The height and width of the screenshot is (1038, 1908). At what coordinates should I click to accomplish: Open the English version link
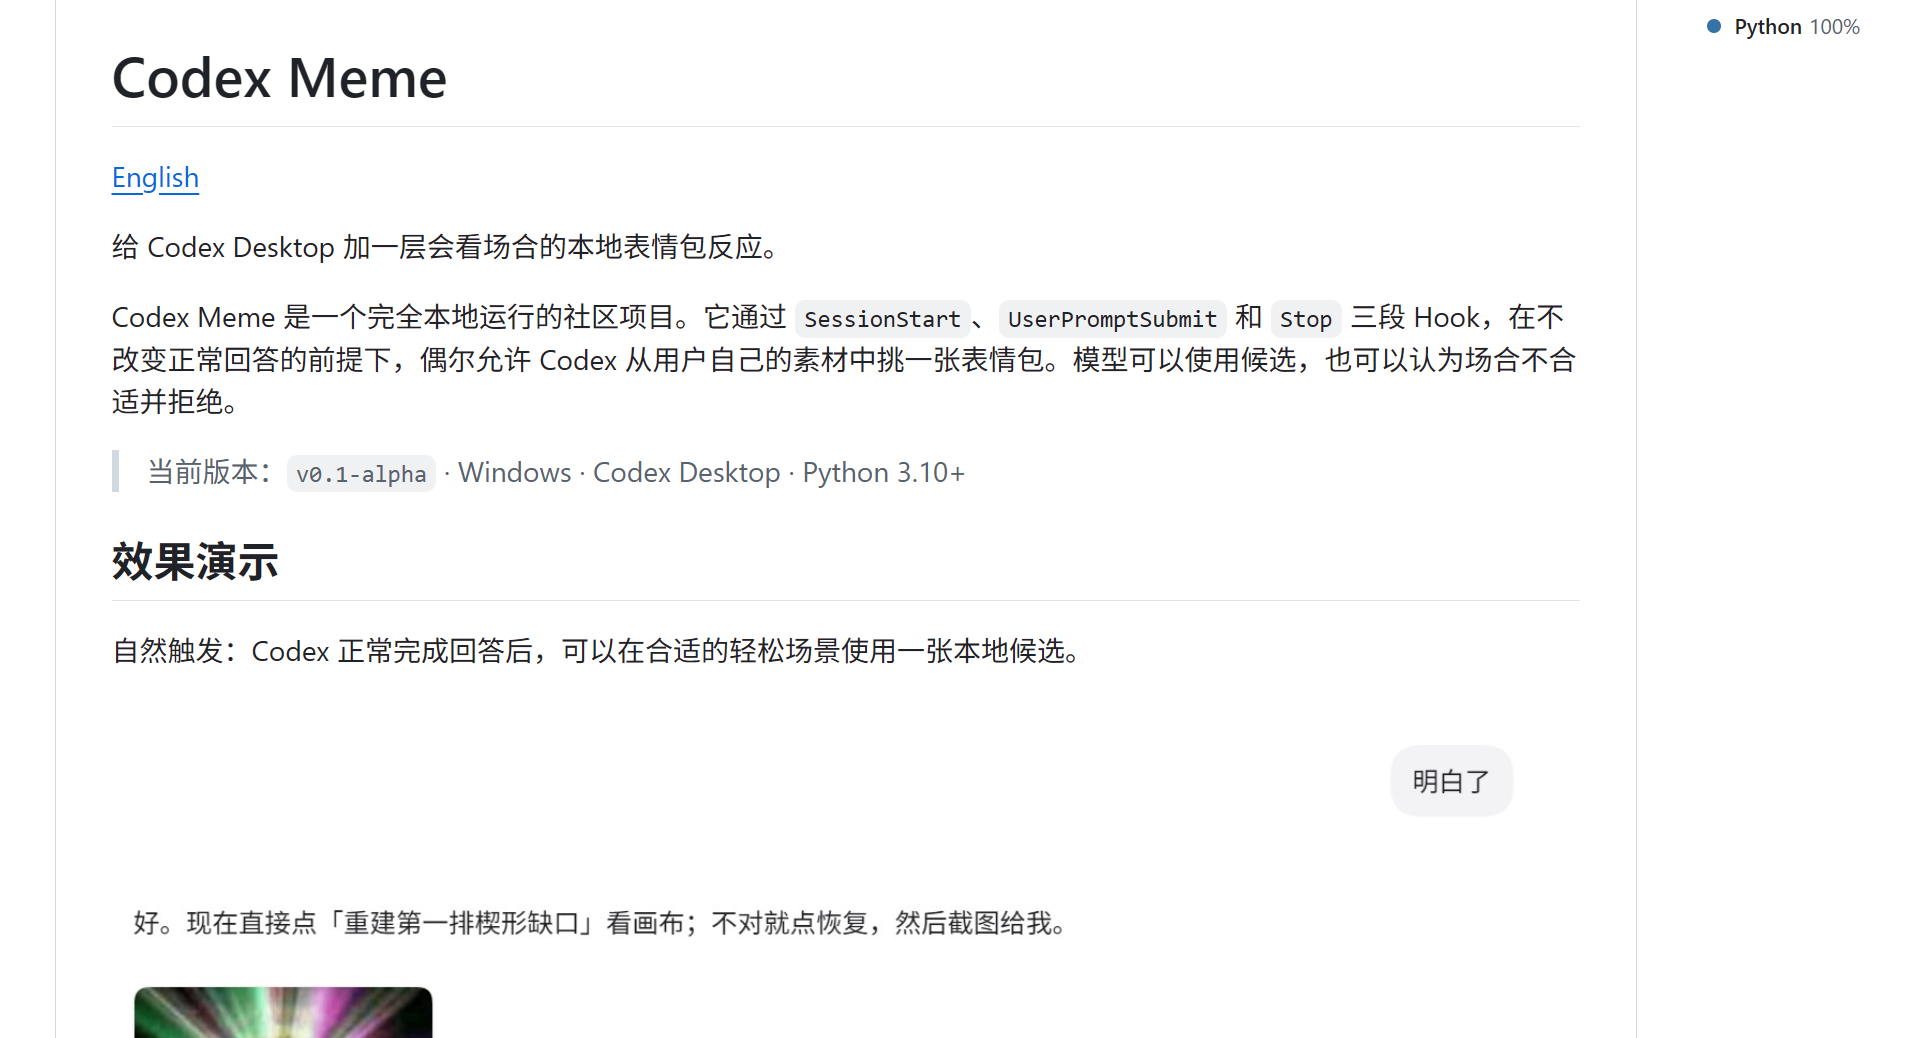pyautogui.click(x=155, y=178)
